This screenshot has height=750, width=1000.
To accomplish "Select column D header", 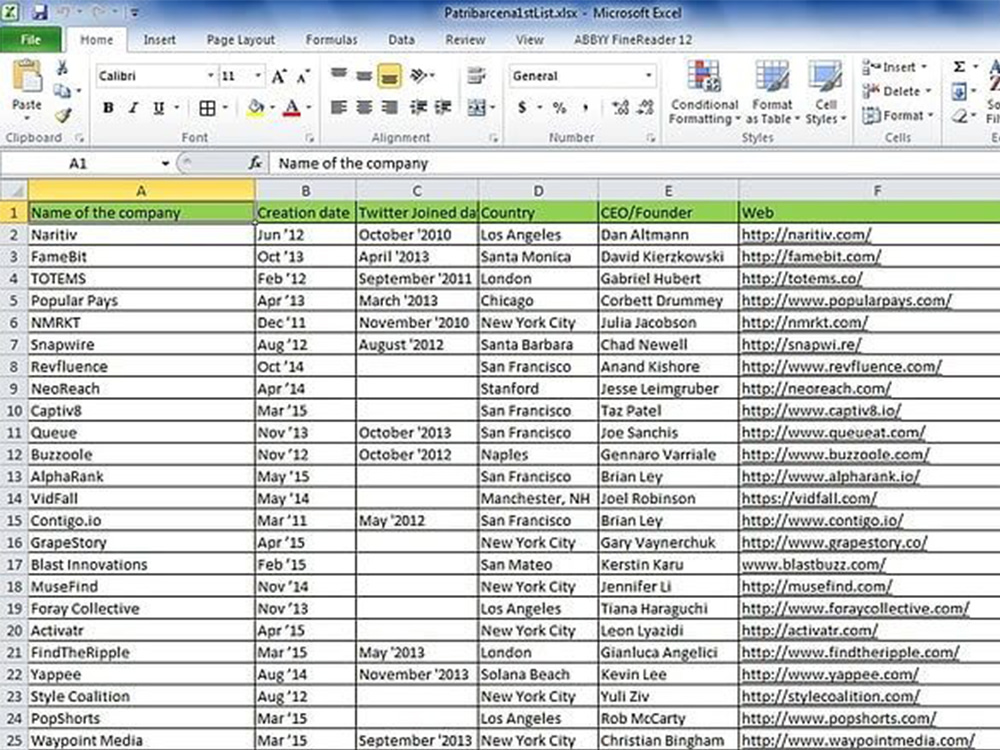I will [538, 191].
